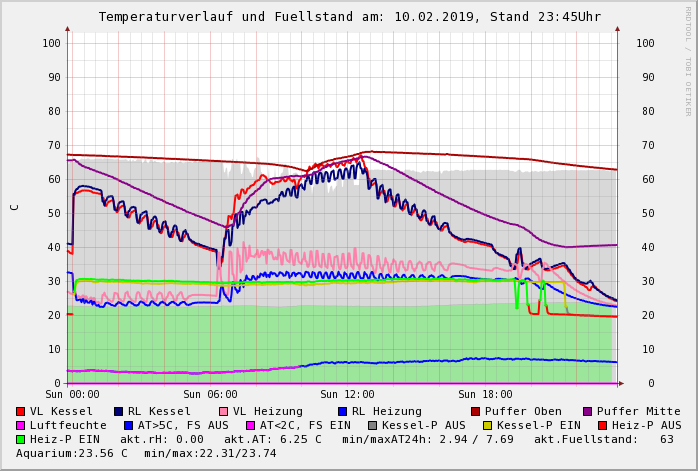Click the Sun 18:00 time axis label
The image size is (698, 471).
click(x=485, y=394)
